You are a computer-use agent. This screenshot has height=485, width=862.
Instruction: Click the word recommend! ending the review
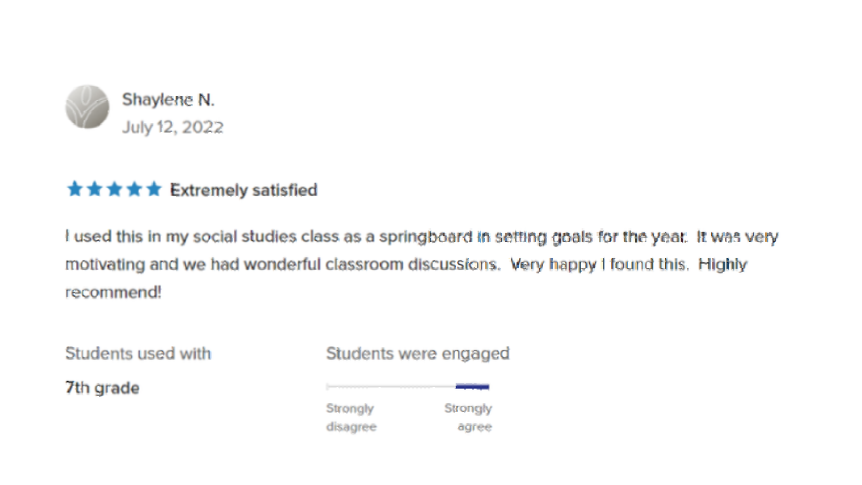coord(113,294)
